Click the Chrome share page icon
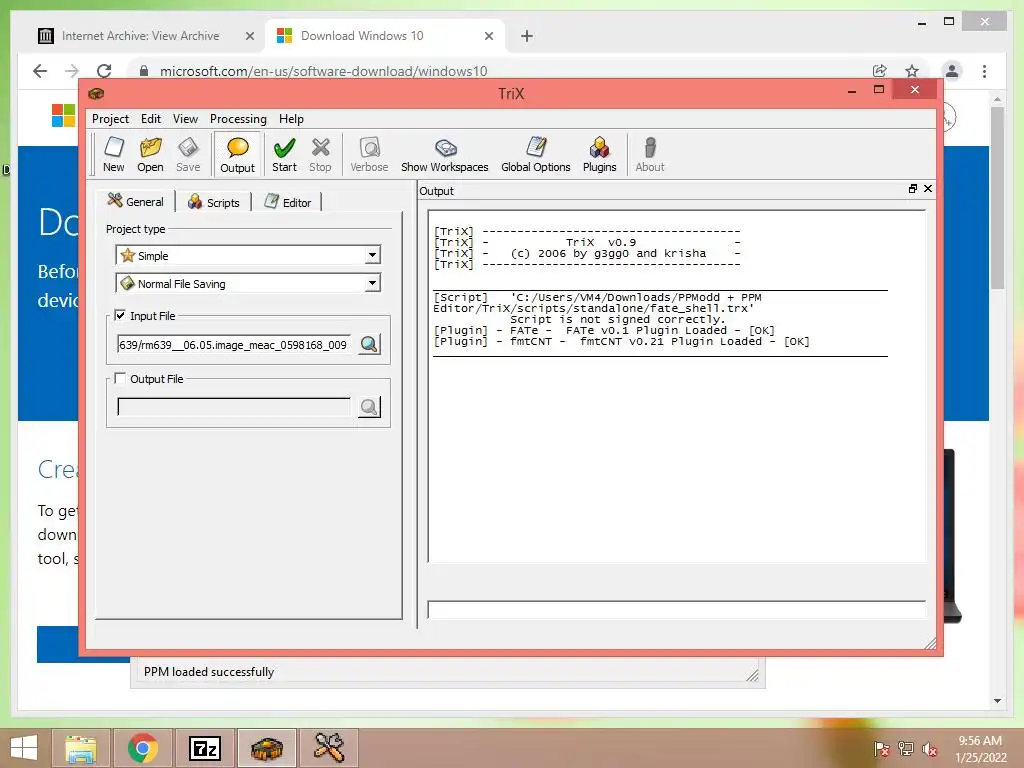 click(x=879, y=71)
